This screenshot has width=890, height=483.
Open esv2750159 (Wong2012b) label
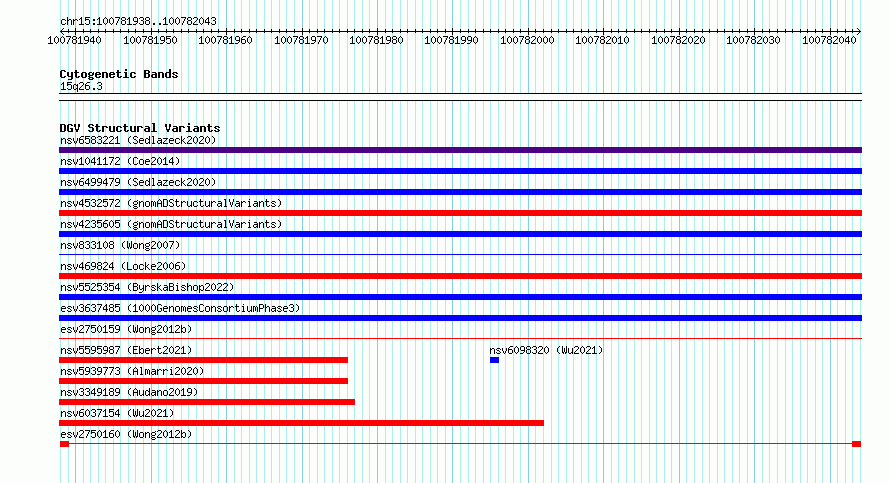pos(126,329)
